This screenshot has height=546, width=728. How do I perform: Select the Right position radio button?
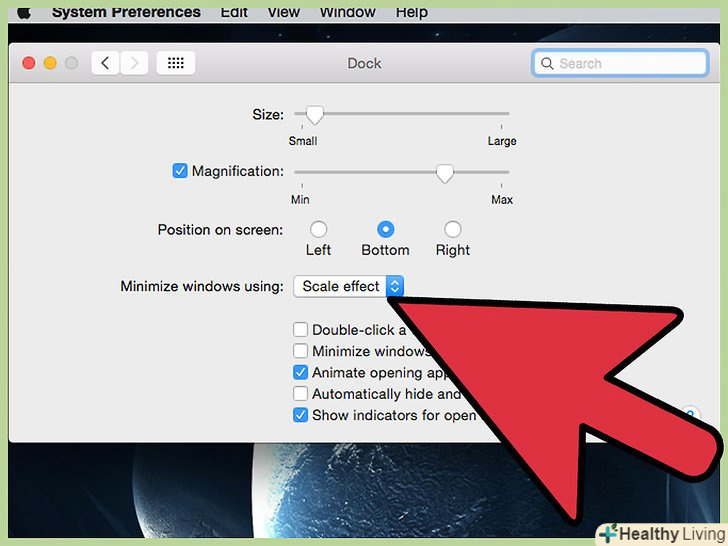pos(452,229)
